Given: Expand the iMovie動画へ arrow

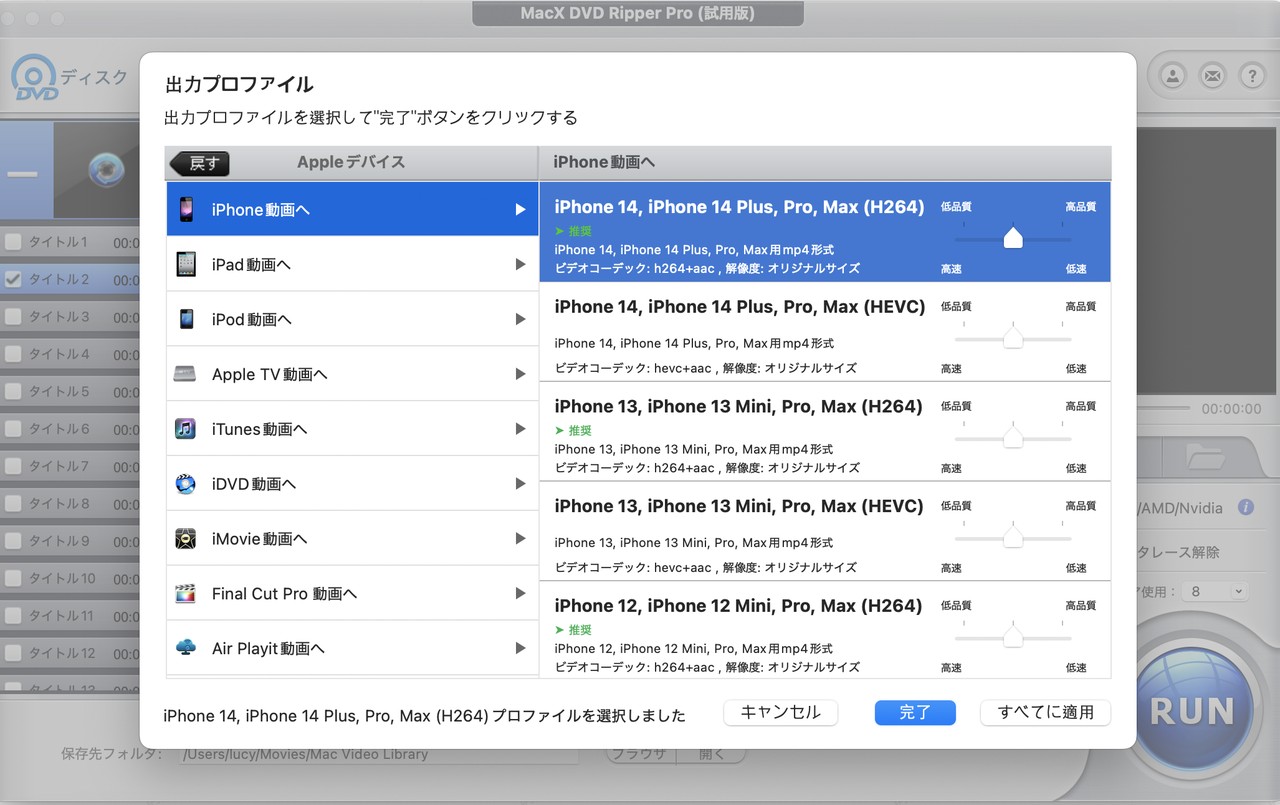Looking at the screenshot, I should 520,539.
